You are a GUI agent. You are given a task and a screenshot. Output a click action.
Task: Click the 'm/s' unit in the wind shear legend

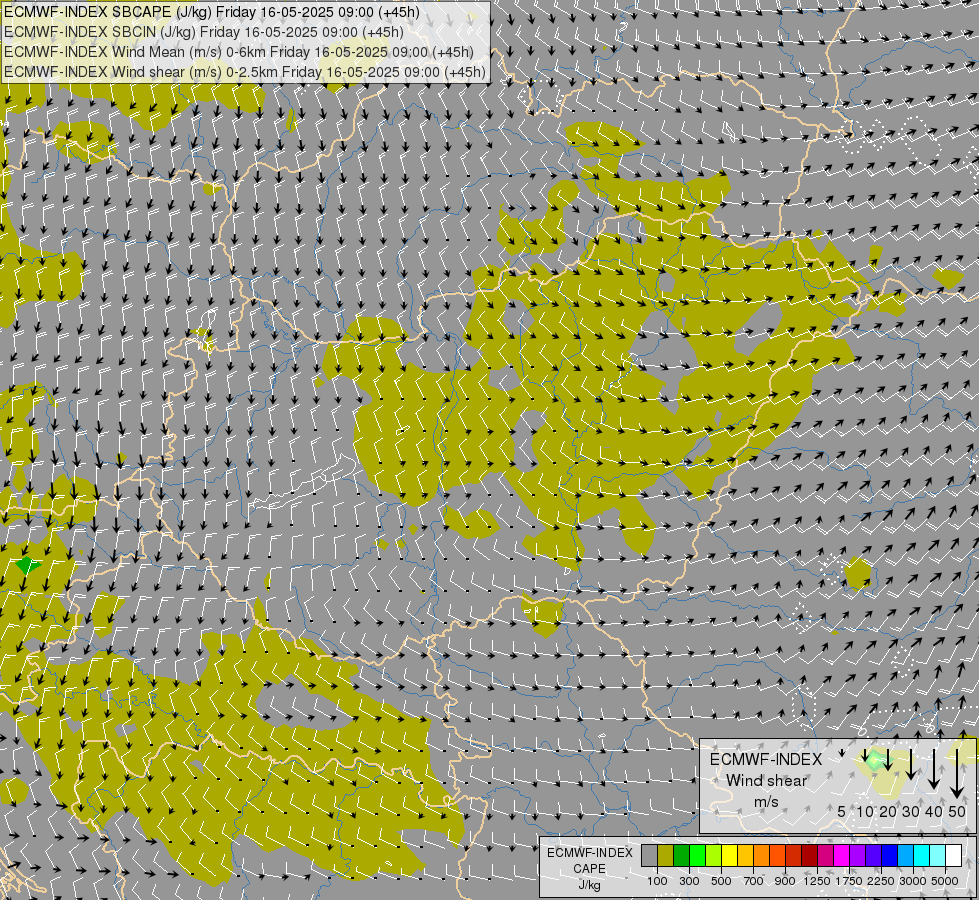click(766, 801)
